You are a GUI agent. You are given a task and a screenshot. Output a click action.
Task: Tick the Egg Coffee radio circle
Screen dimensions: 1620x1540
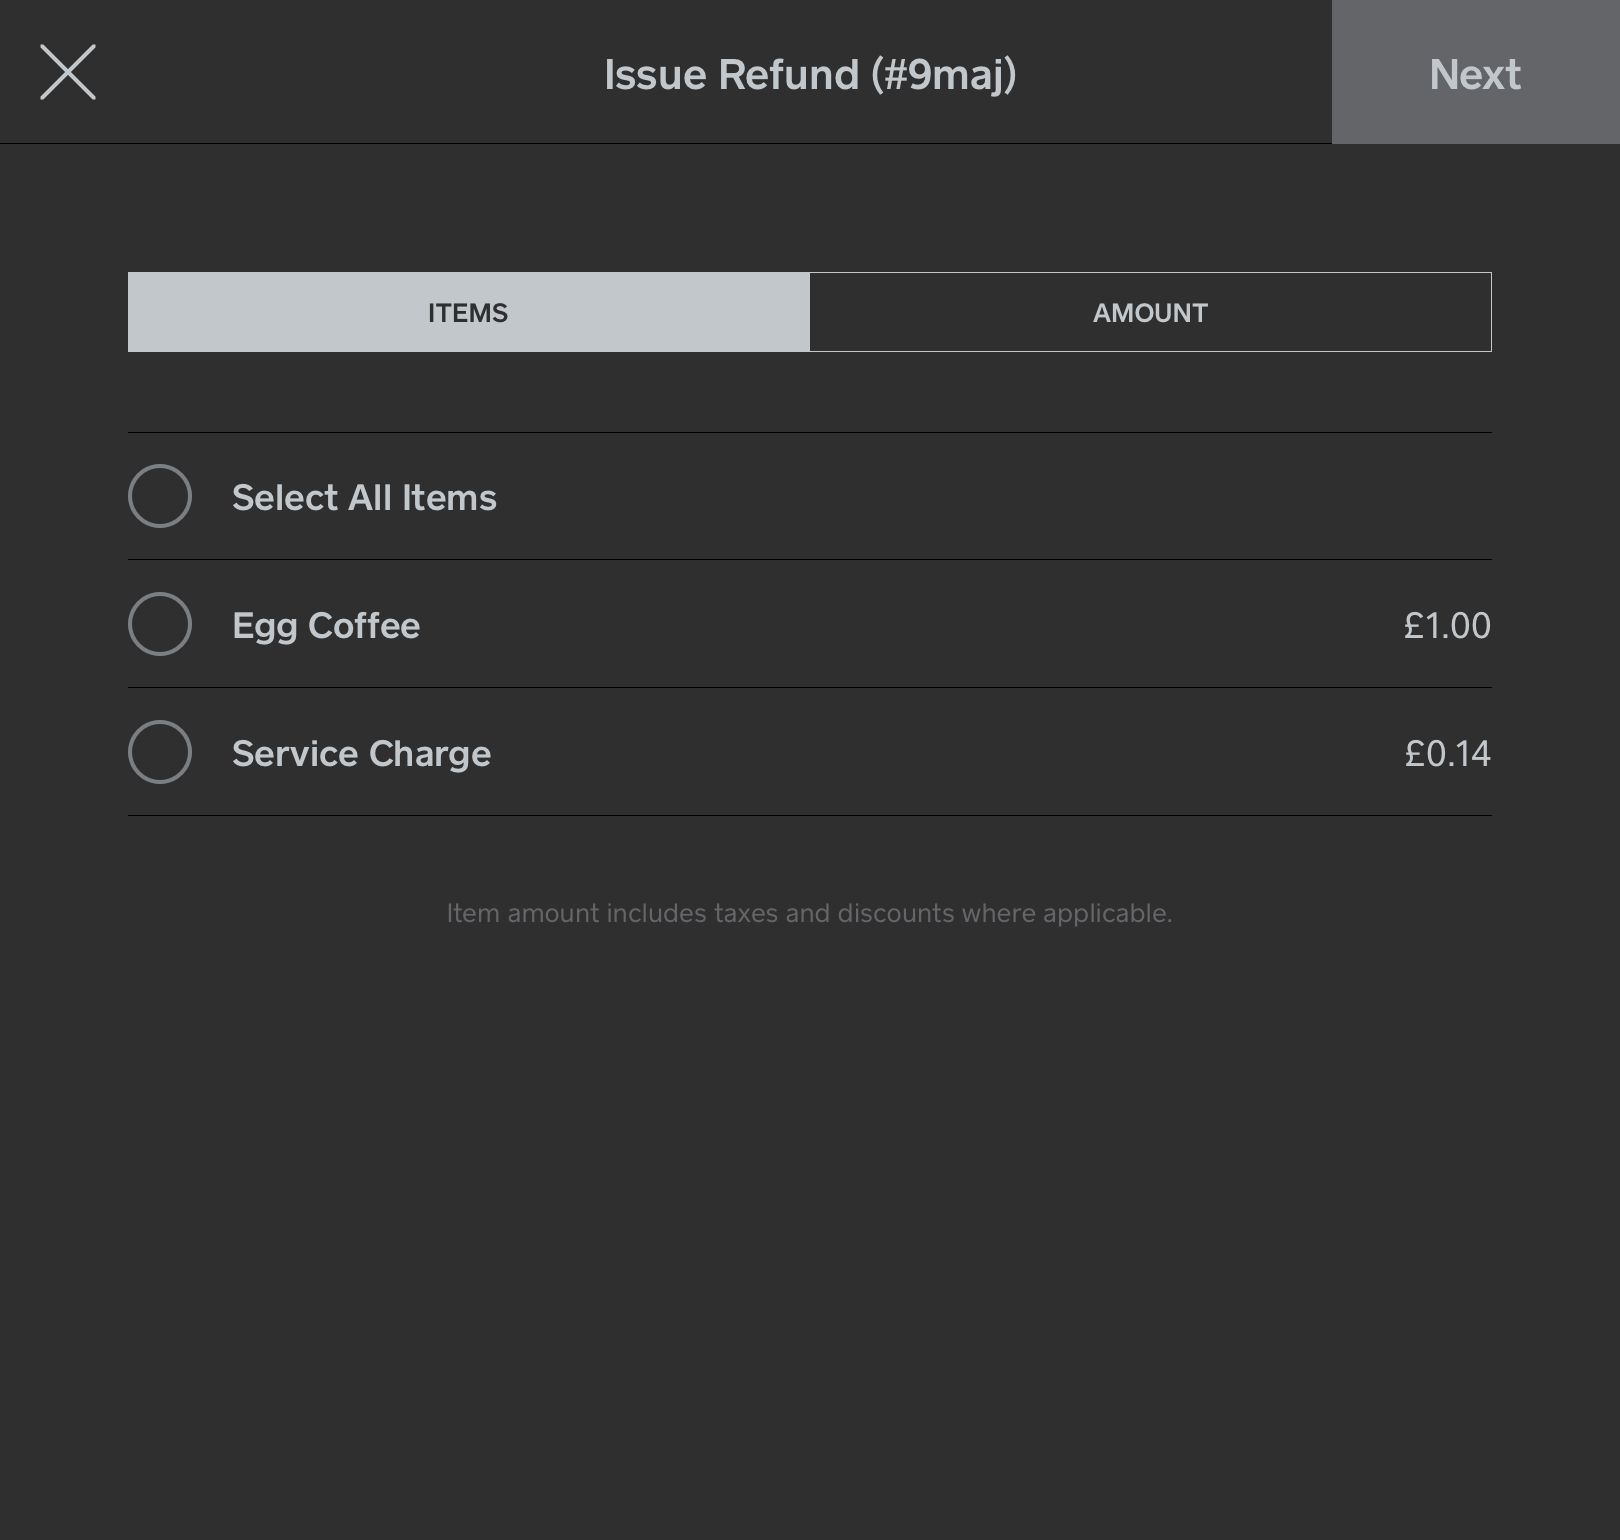click(x=160, y=624)
